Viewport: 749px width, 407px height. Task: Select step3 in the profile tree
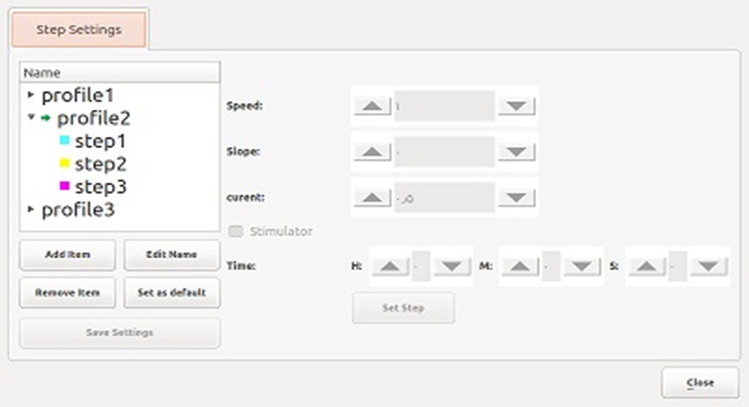point(99,186)
